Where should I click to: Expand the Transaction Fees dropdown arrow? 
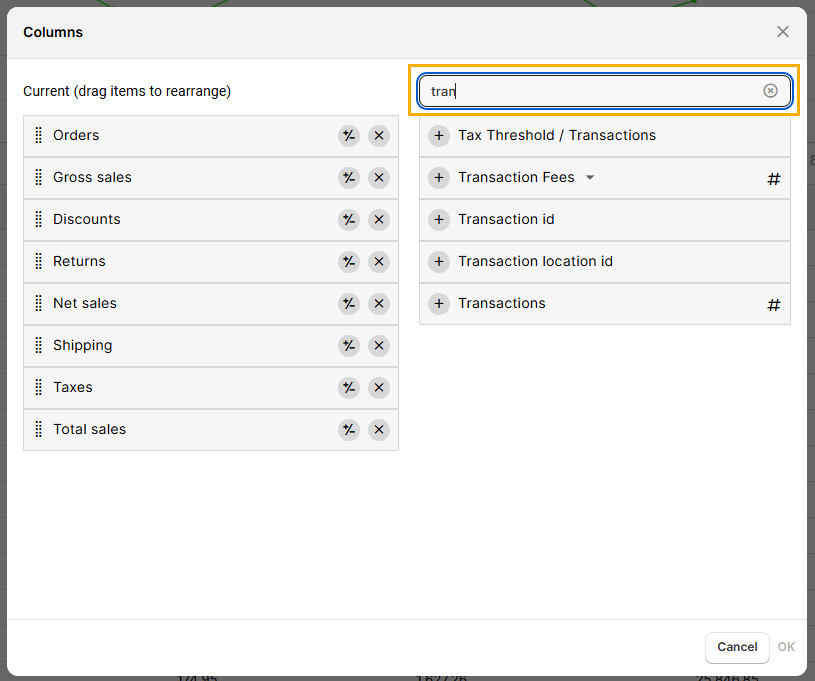click(x=589, y=178)
